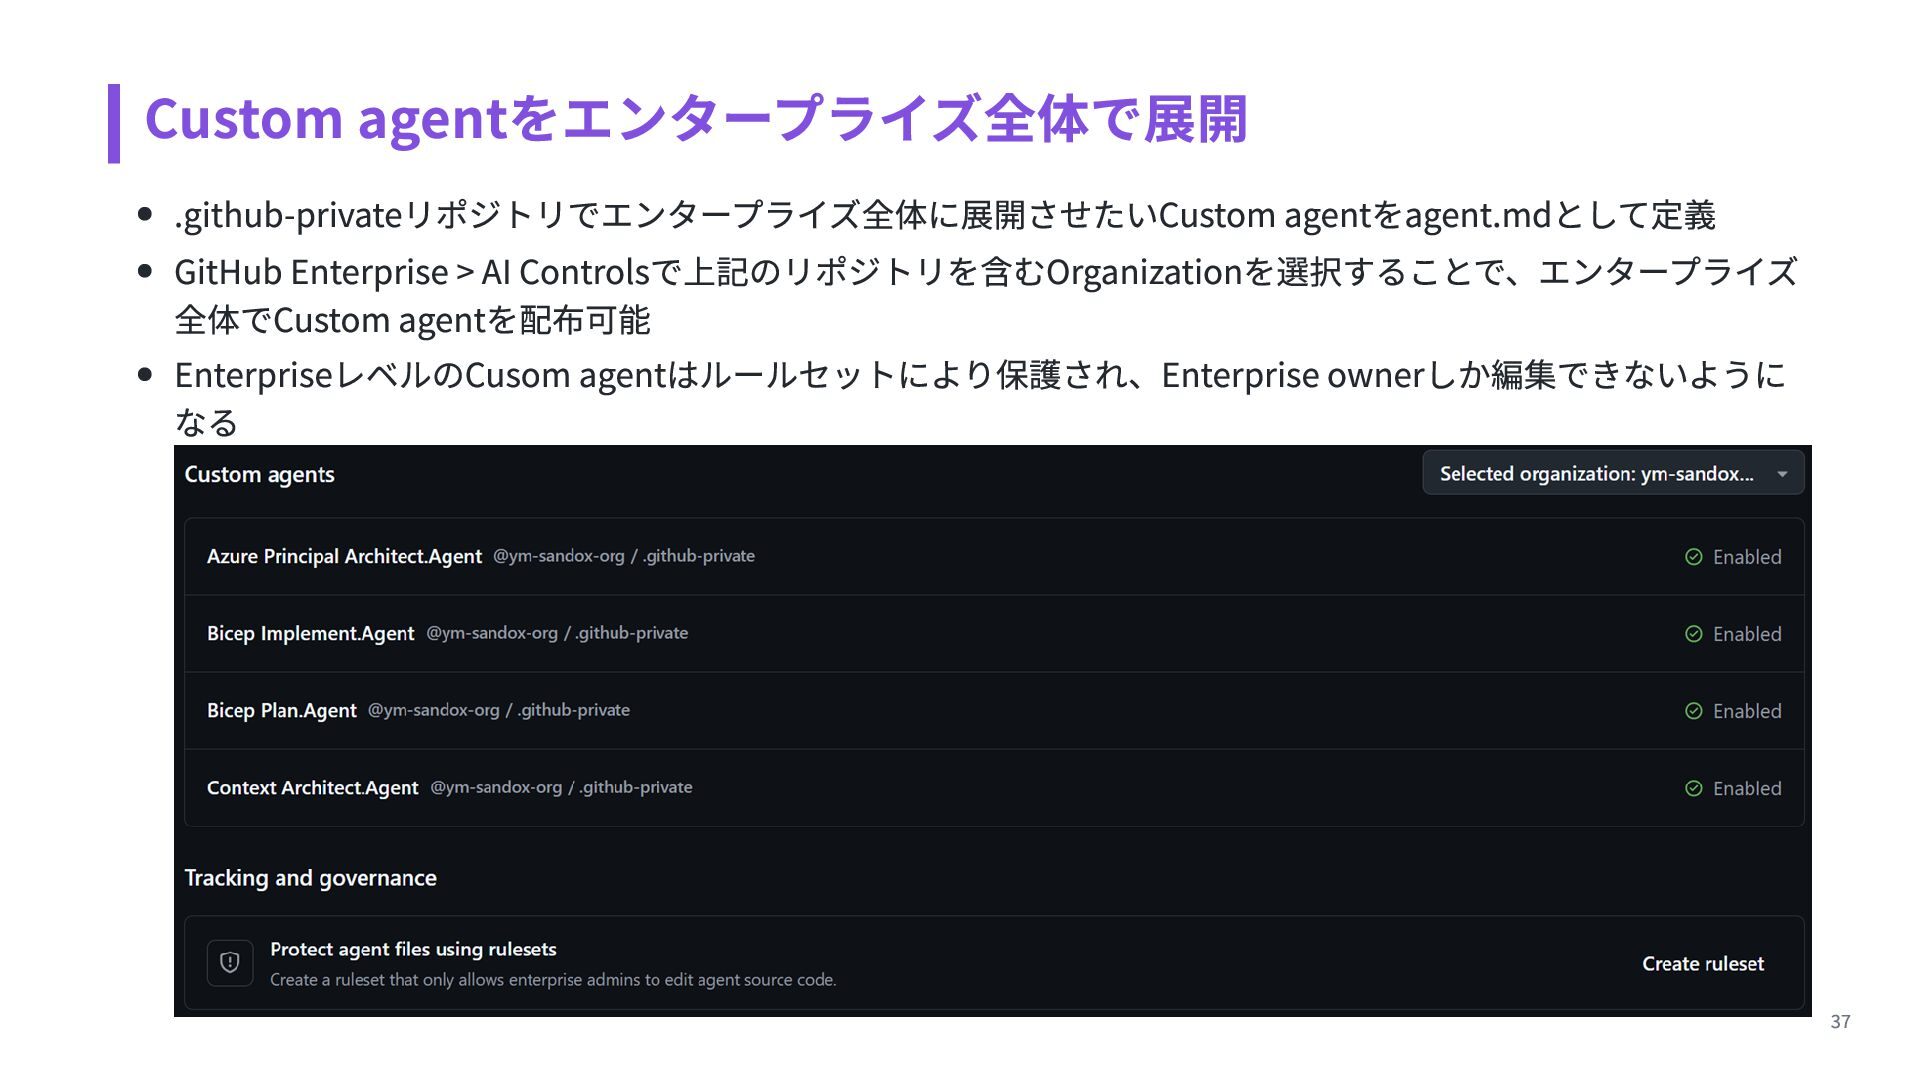Follow the repository link beside Bicep Plan.Agent
This screenshot has height=1080, width=1920.
[498, 710]
